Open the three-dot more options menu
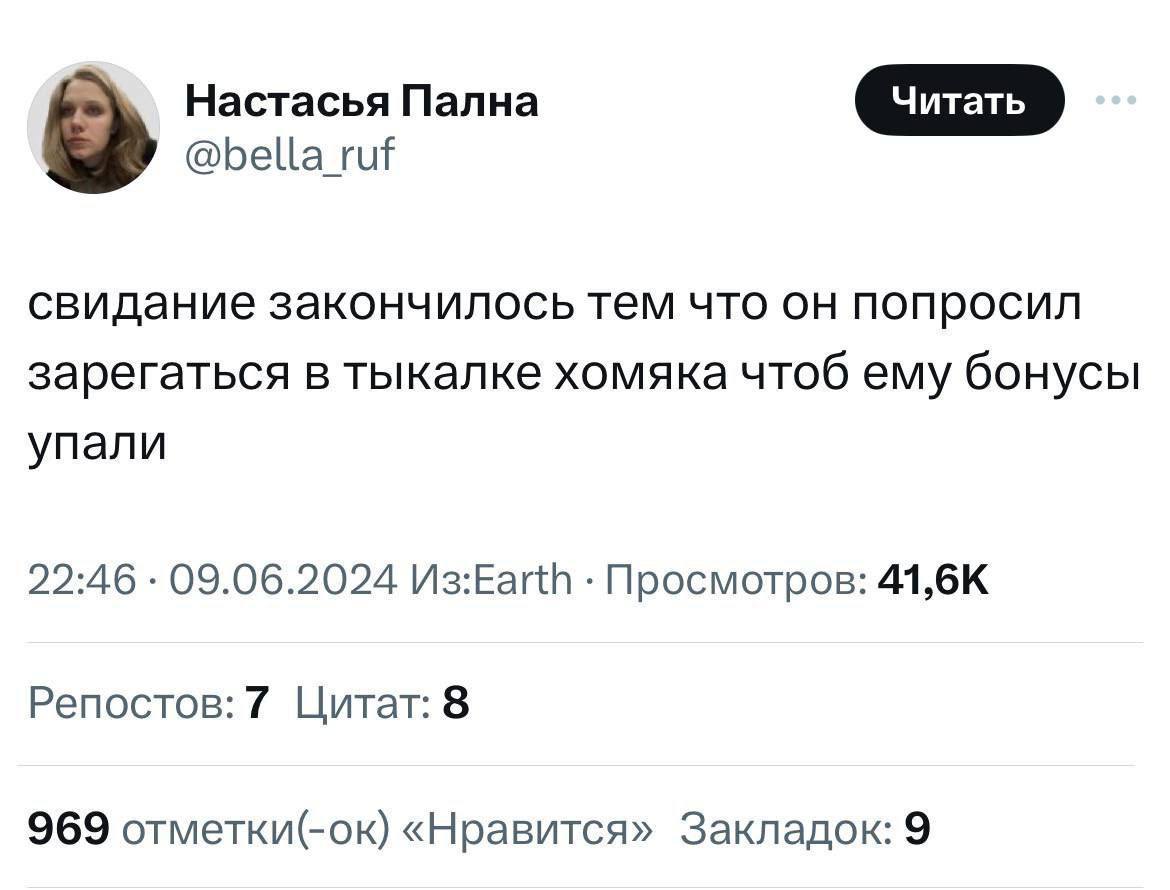Screen dimensions: 1170x890 (x=1115, y=100)
